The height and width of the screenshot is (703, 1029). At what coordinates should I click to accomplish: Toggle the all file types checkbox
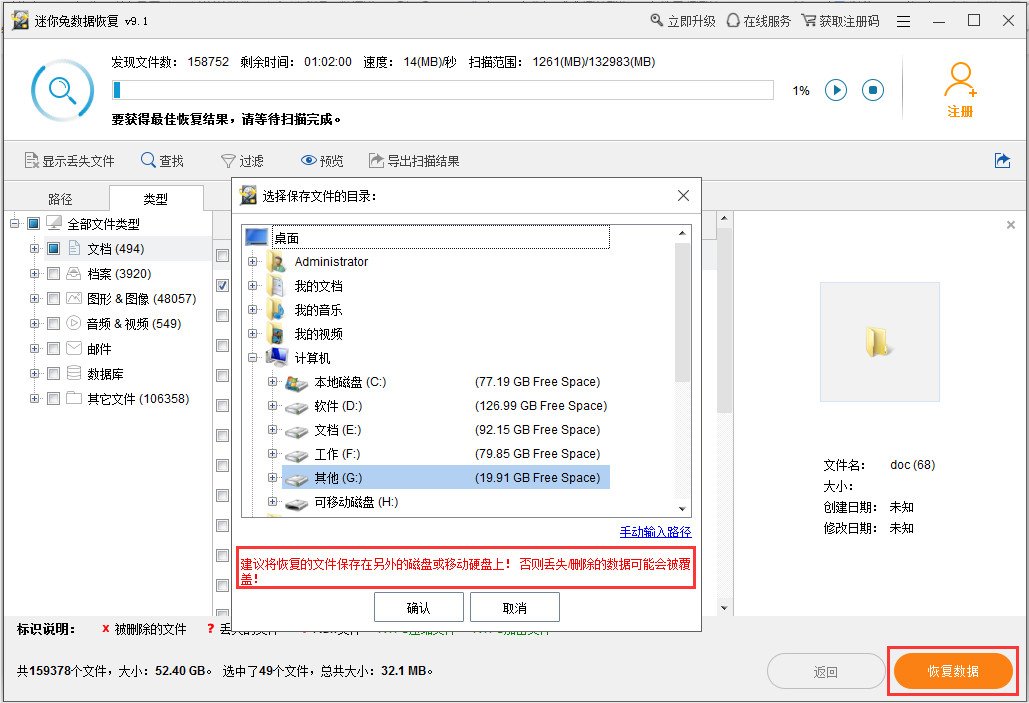[33, 224]
